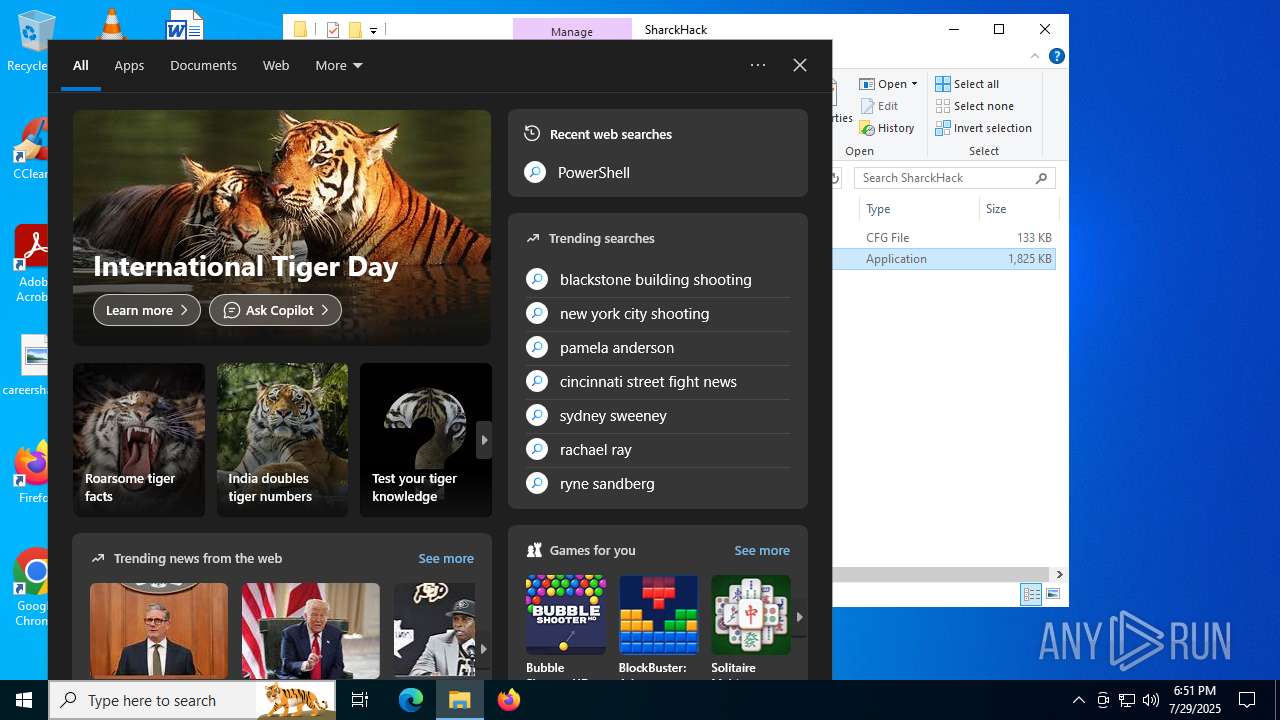
Task: Click Learn more about International Tiger Day
Action: click(147, 310)
